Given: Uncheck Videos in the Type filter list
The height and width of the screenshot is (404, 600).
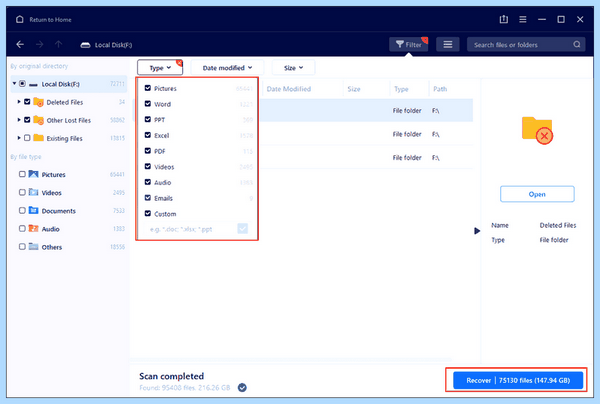Looking at the screenshot, I should click(148, 166).
